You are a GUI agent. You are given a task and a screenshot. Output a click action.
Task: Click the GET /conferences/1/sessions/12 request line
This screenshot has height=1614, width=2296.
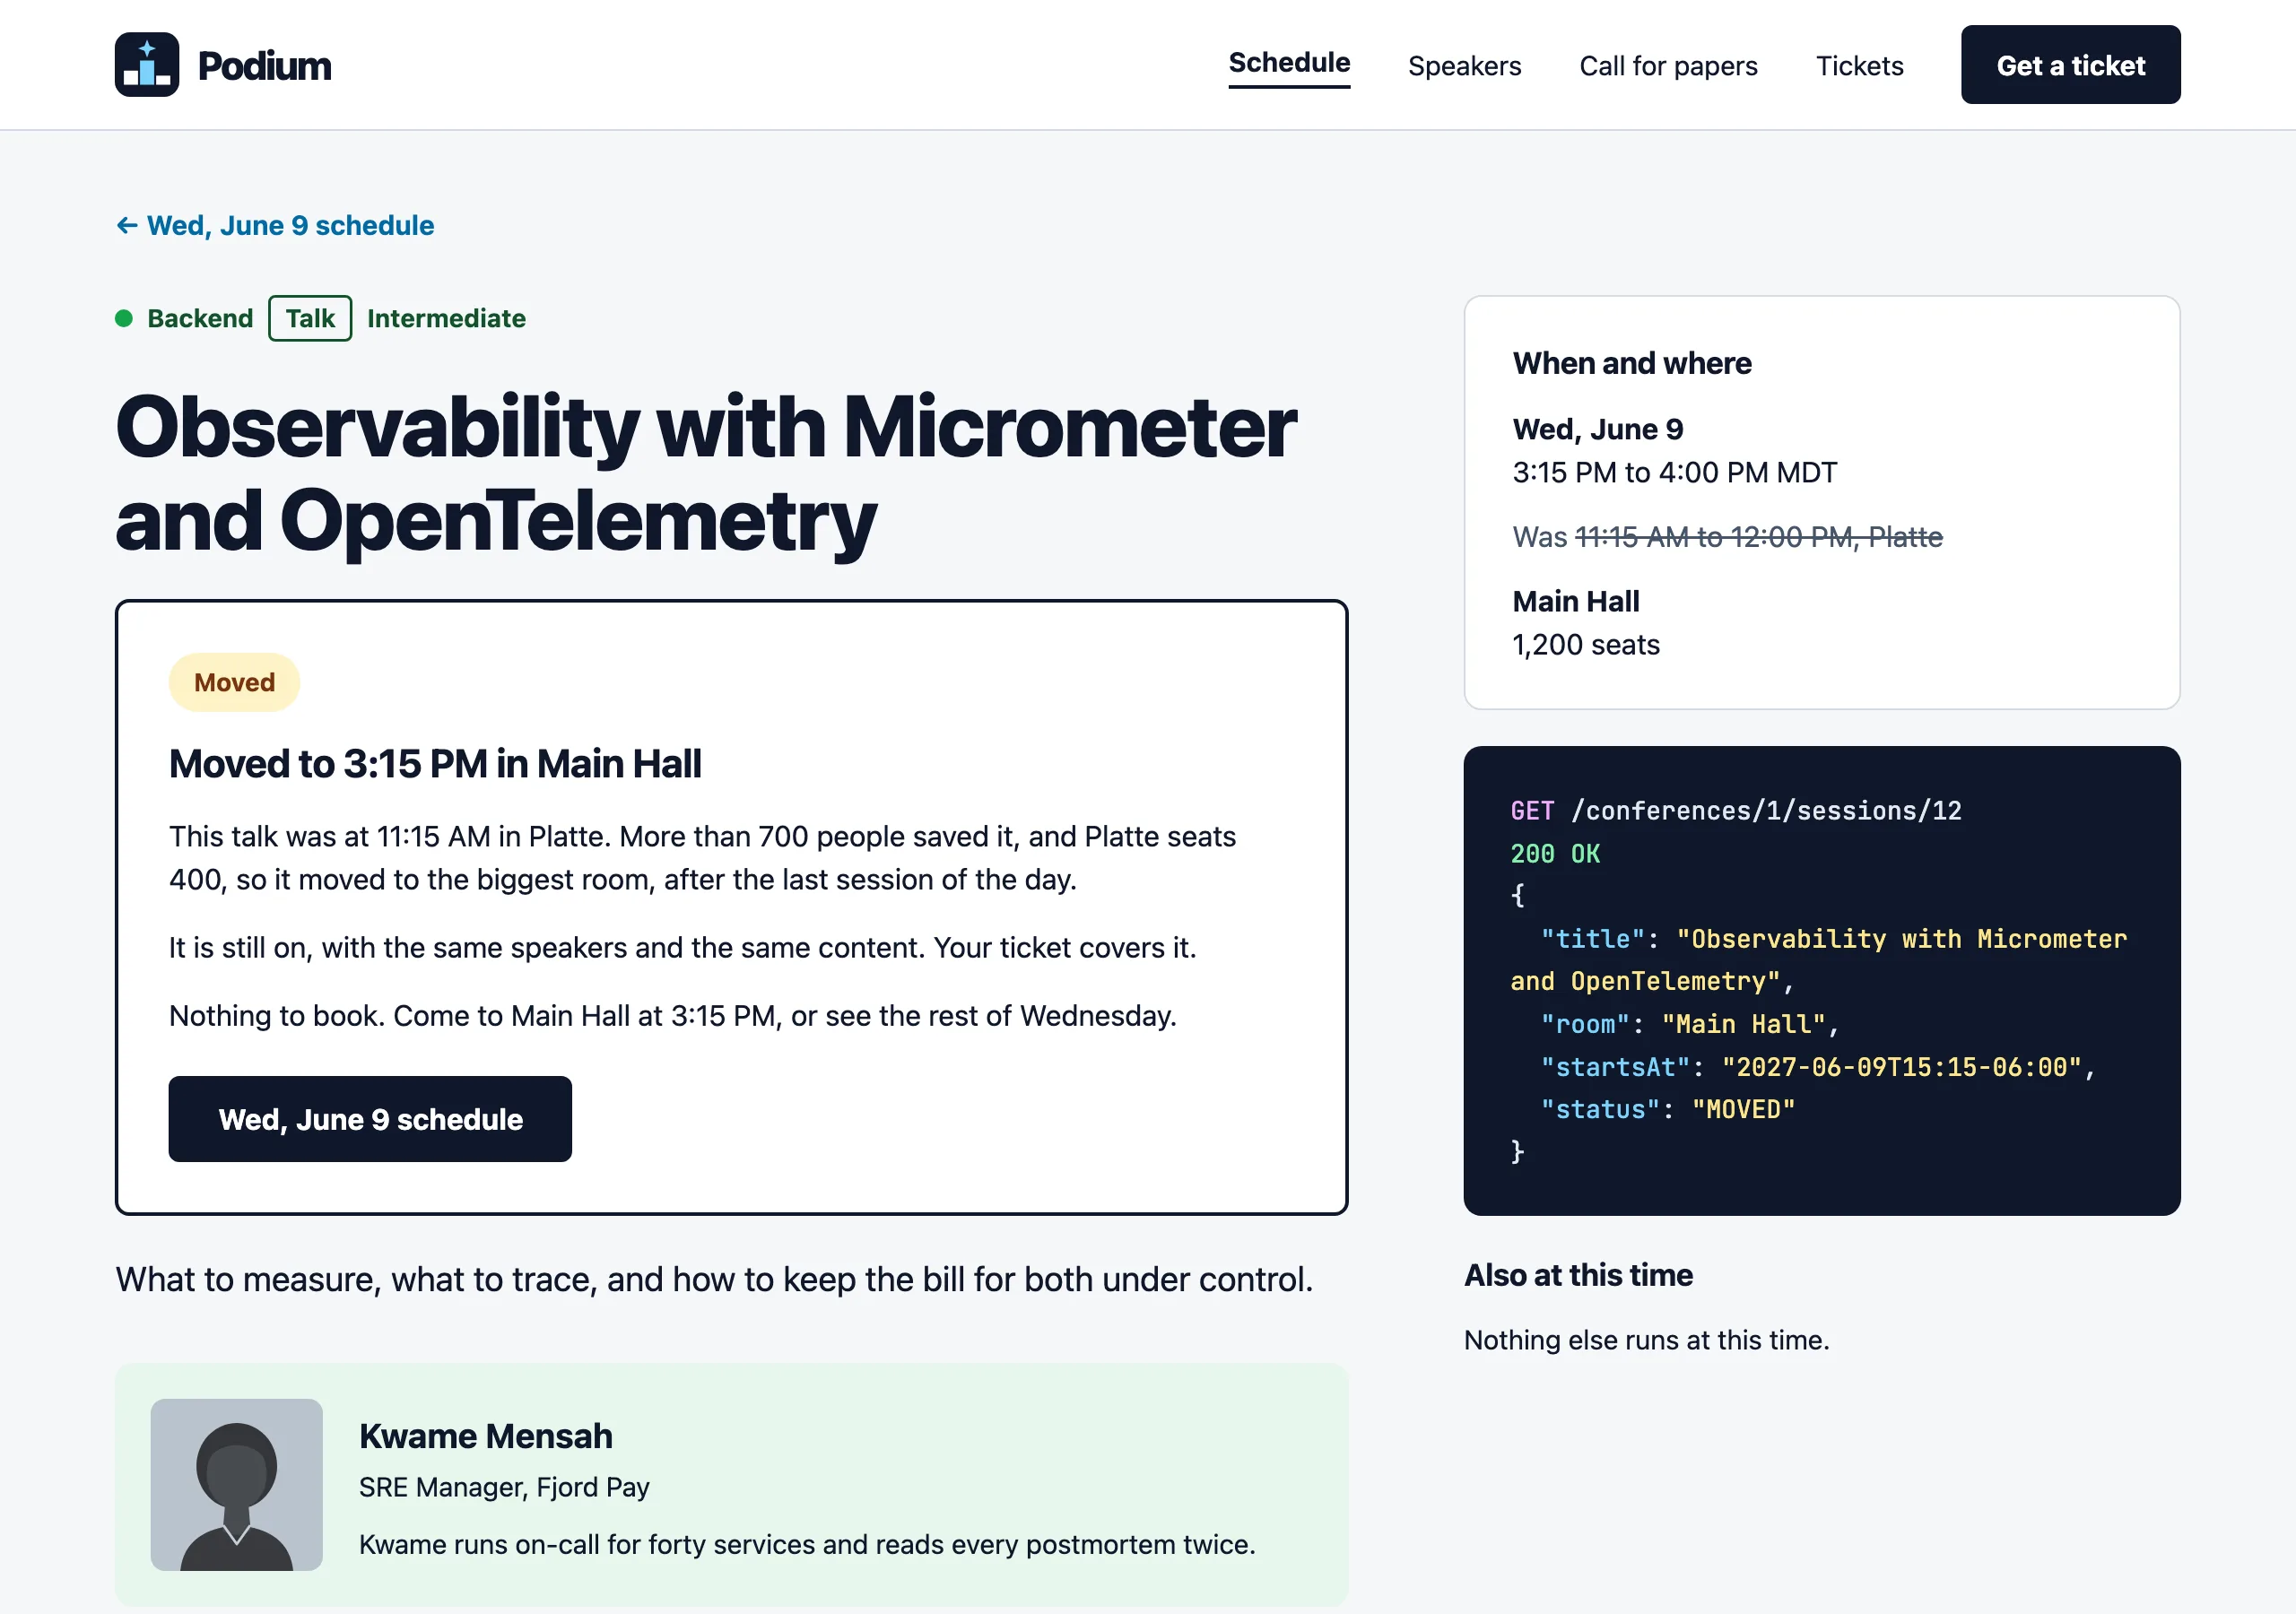click(1736, 811)
